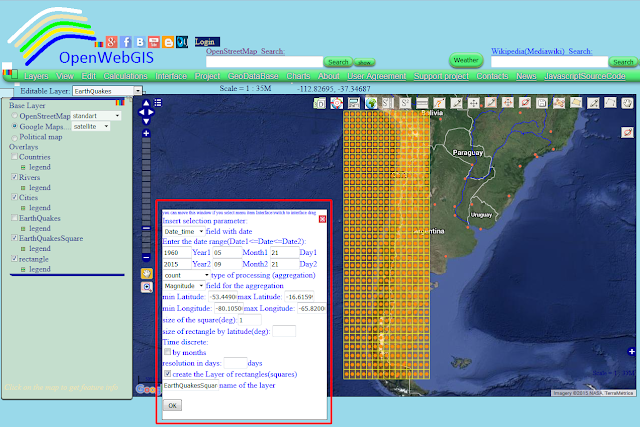Zoom in with the plus button
The width and height of the screenshot is (640, 427).
click(146, 133)
